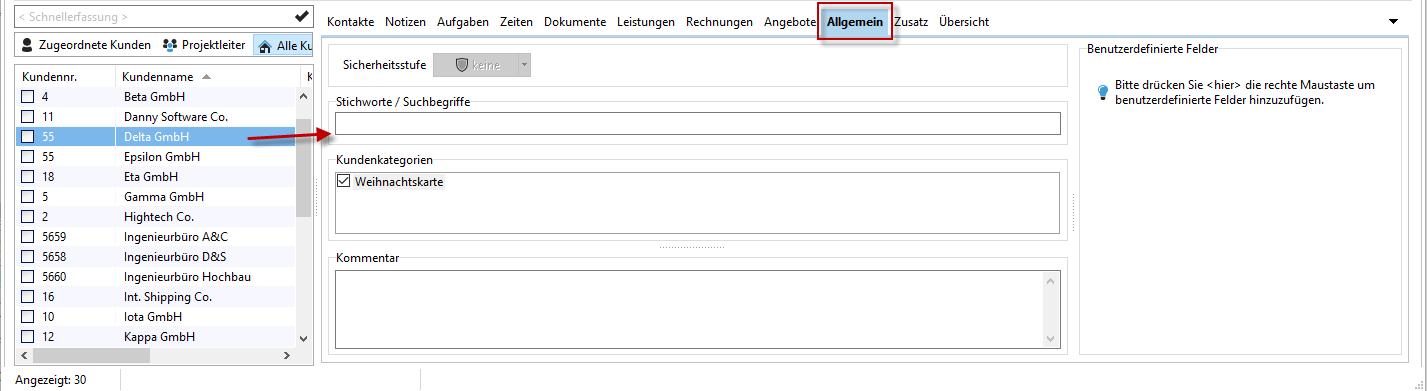1427x391 pixels.
Task: Select the Allgemein tab
Action: point(855,22)
